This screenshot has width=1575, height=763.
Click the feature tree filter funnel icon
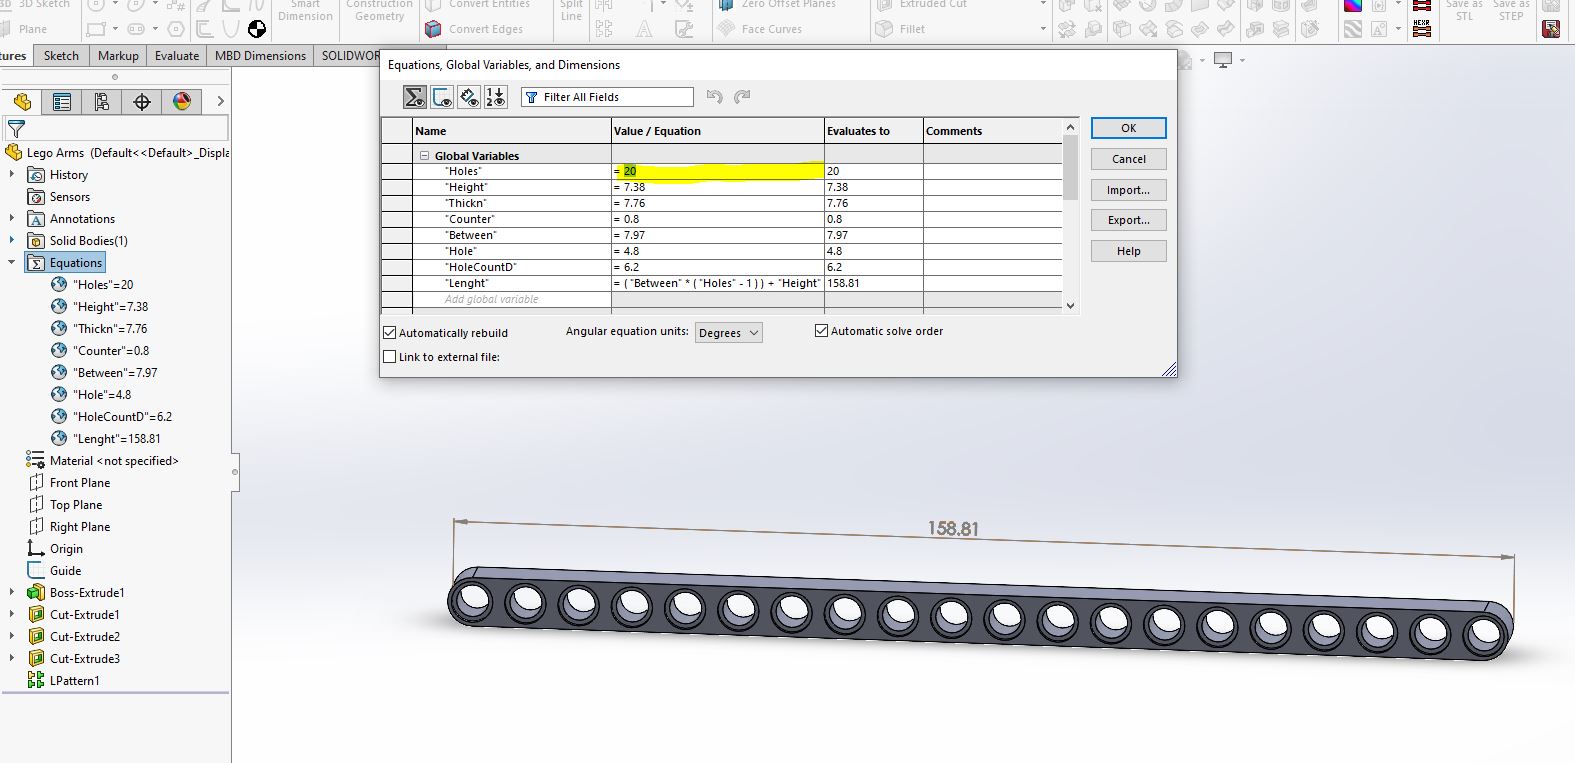pos(16,129)
